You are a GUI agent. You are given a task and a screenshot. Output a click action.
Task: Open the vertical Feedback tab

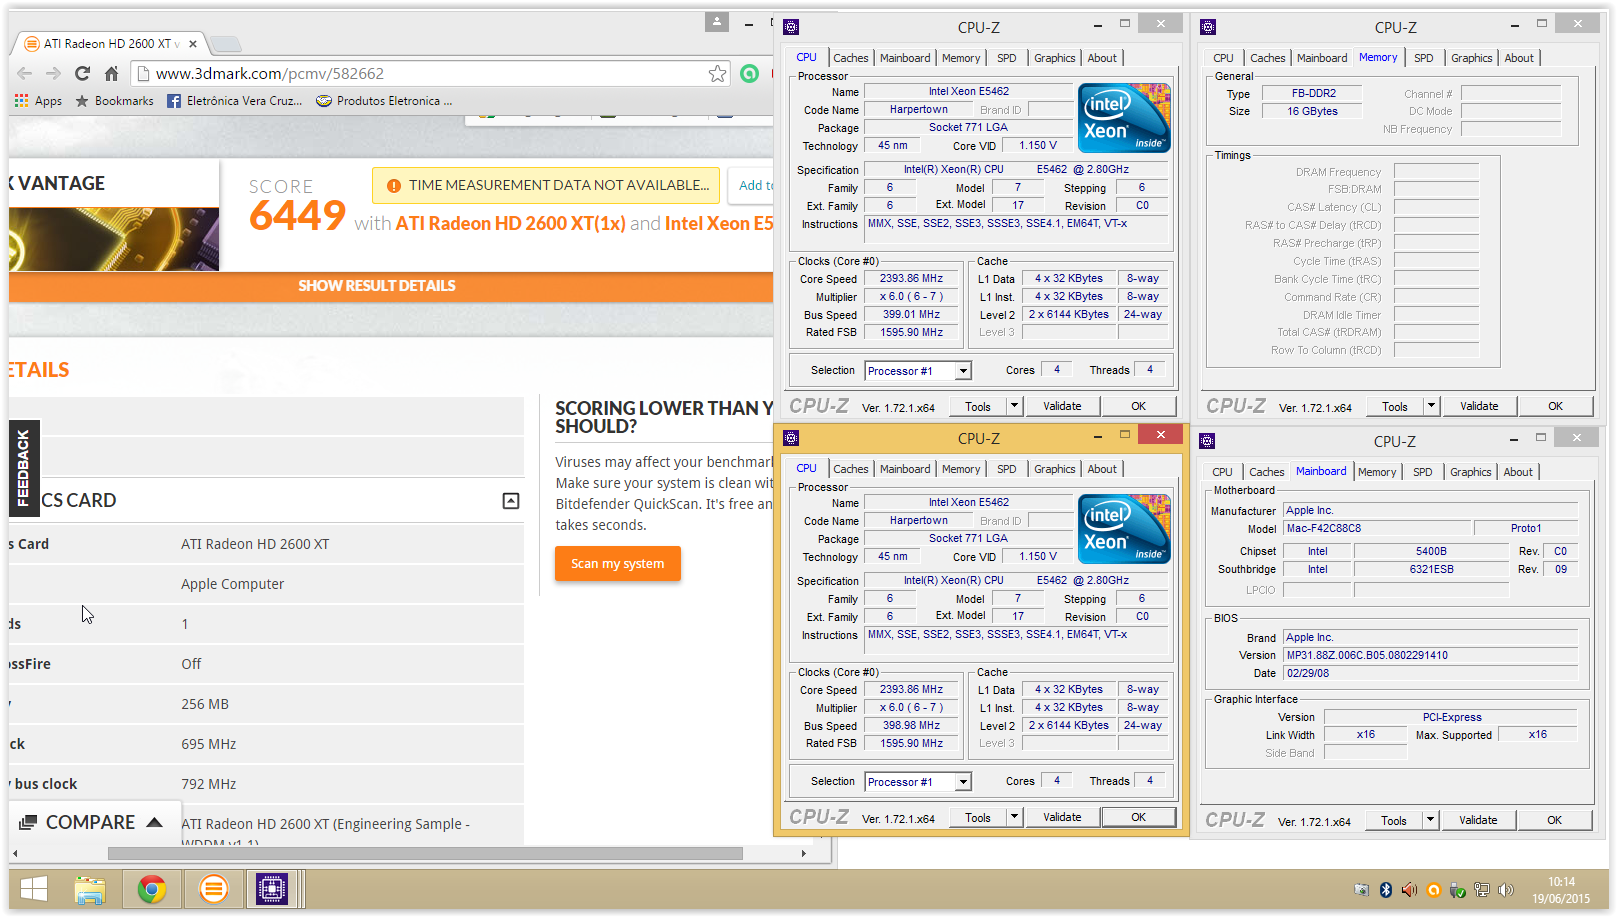(x=24, y=468)
